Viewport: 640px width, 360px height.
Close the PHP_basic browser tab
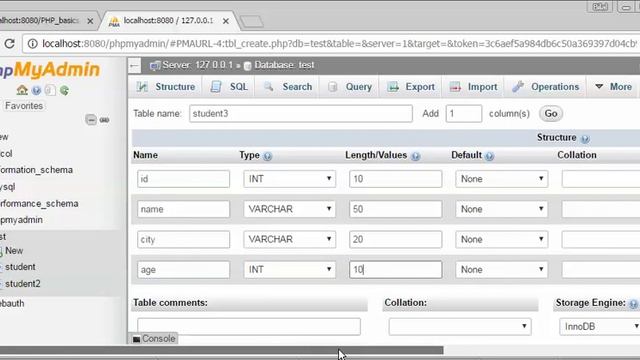pyautogui.click(x=90, y=21)
